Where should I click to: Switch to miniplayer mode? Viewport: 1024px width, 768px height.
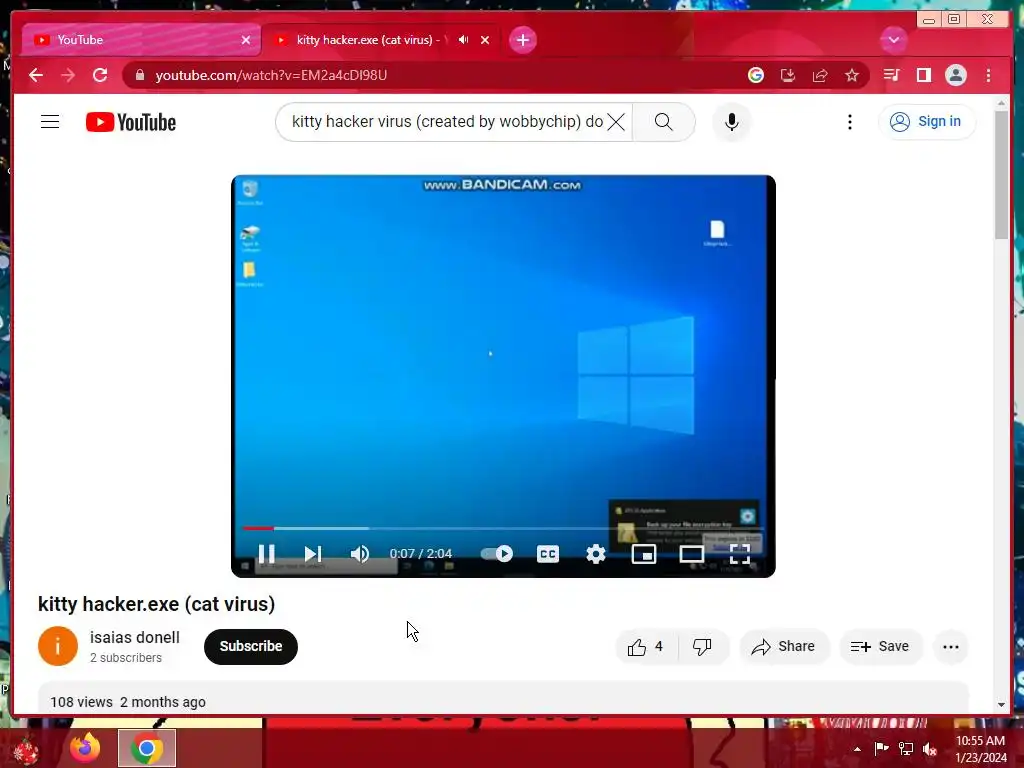pos(643,554)
